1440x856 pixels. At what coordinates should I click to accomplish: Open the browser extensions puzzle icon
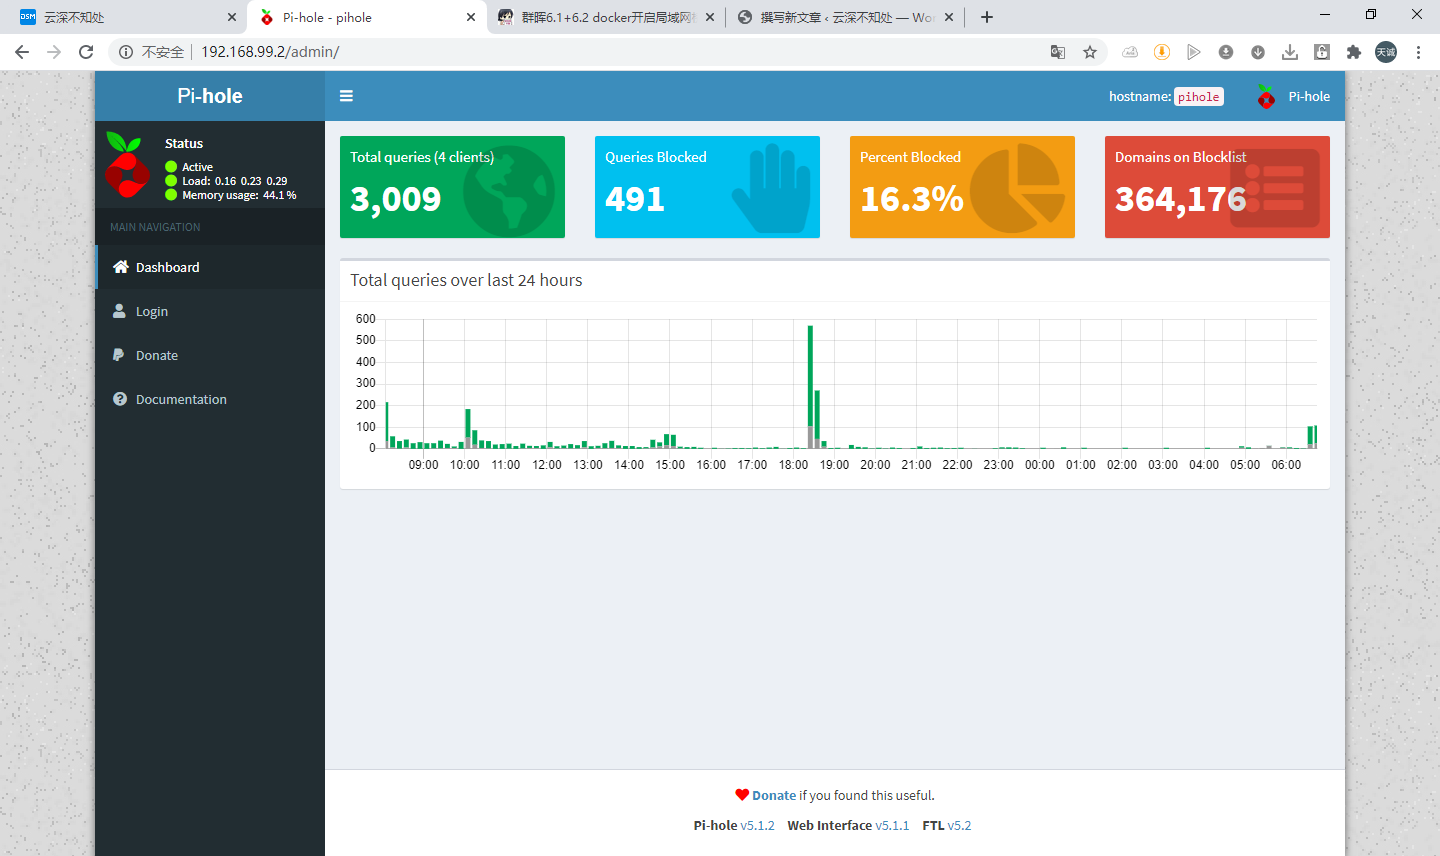pyautogui.click(x=1354, y=52)
